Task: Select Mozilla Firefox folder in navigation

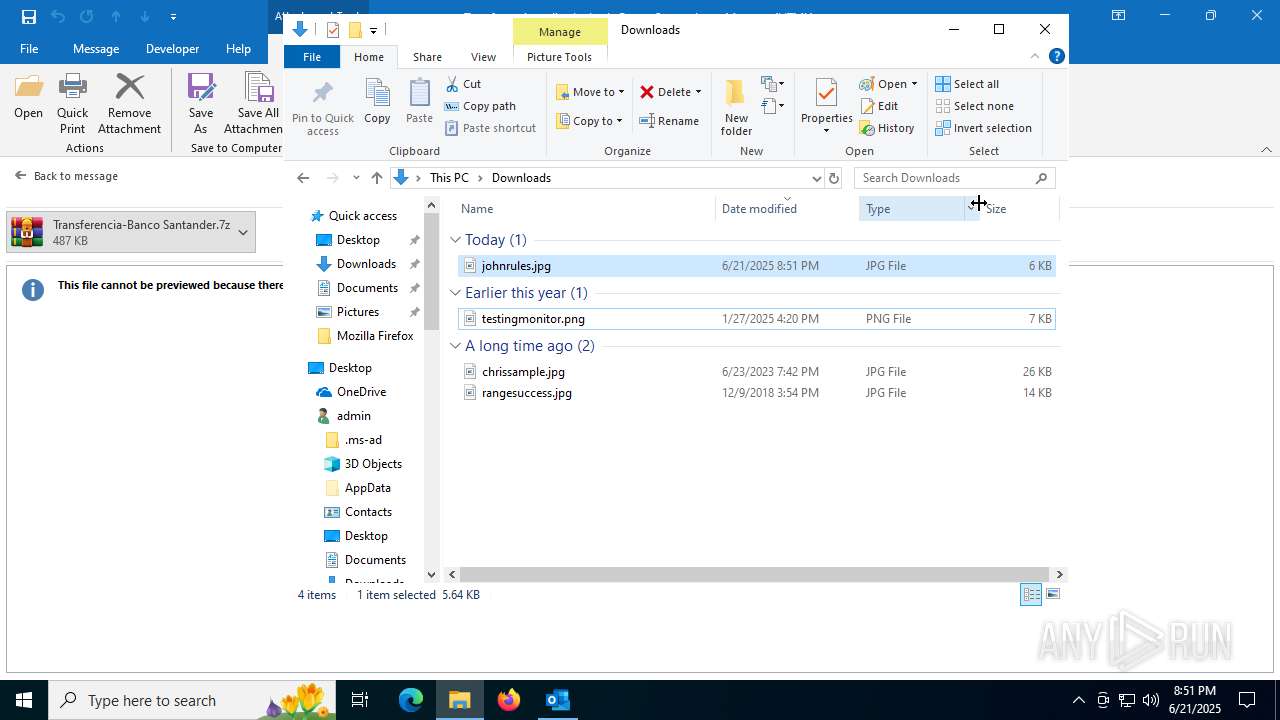Action: (375, 336)
